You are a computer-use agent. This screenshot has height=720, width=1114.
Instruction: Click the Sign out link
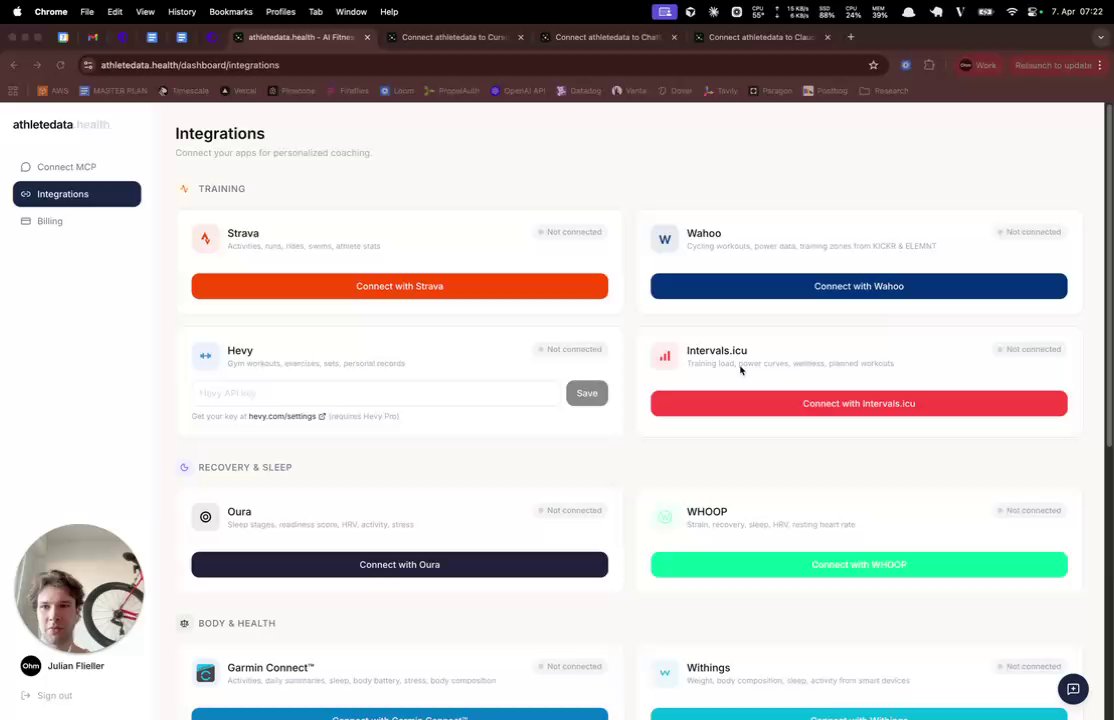pos(47,696)
